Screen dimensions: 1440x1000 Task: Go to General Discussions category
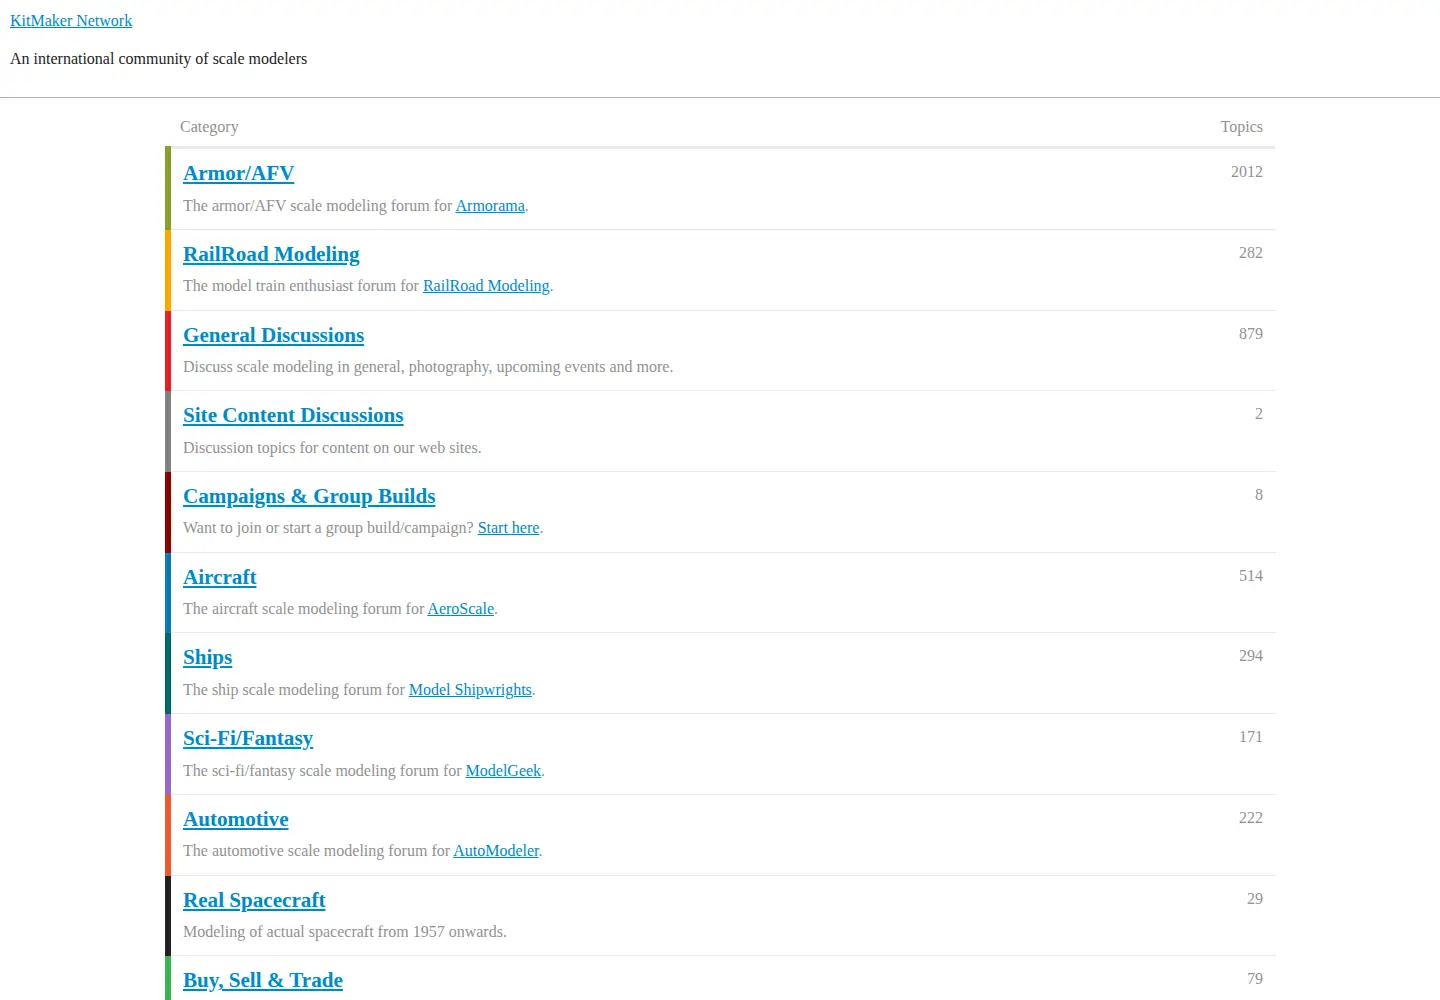(x=273, y=336)
